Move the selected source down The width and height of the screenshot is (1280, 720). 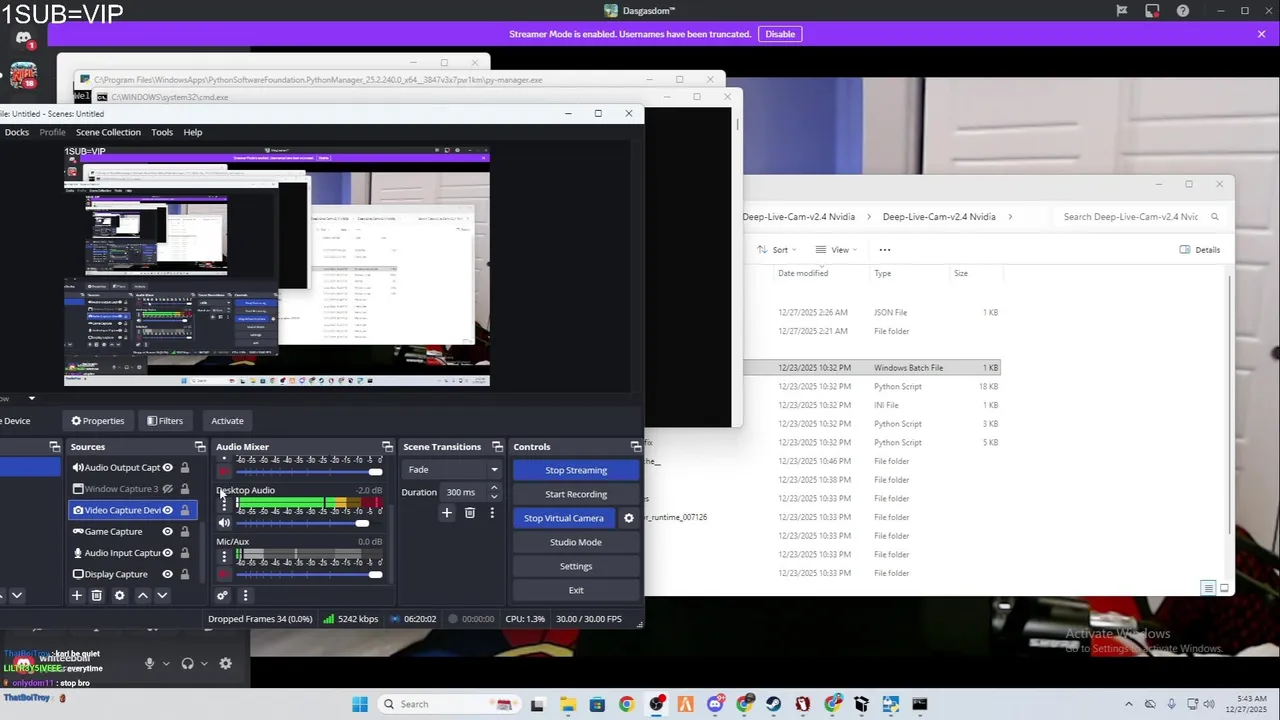click(x=162, y=595)
